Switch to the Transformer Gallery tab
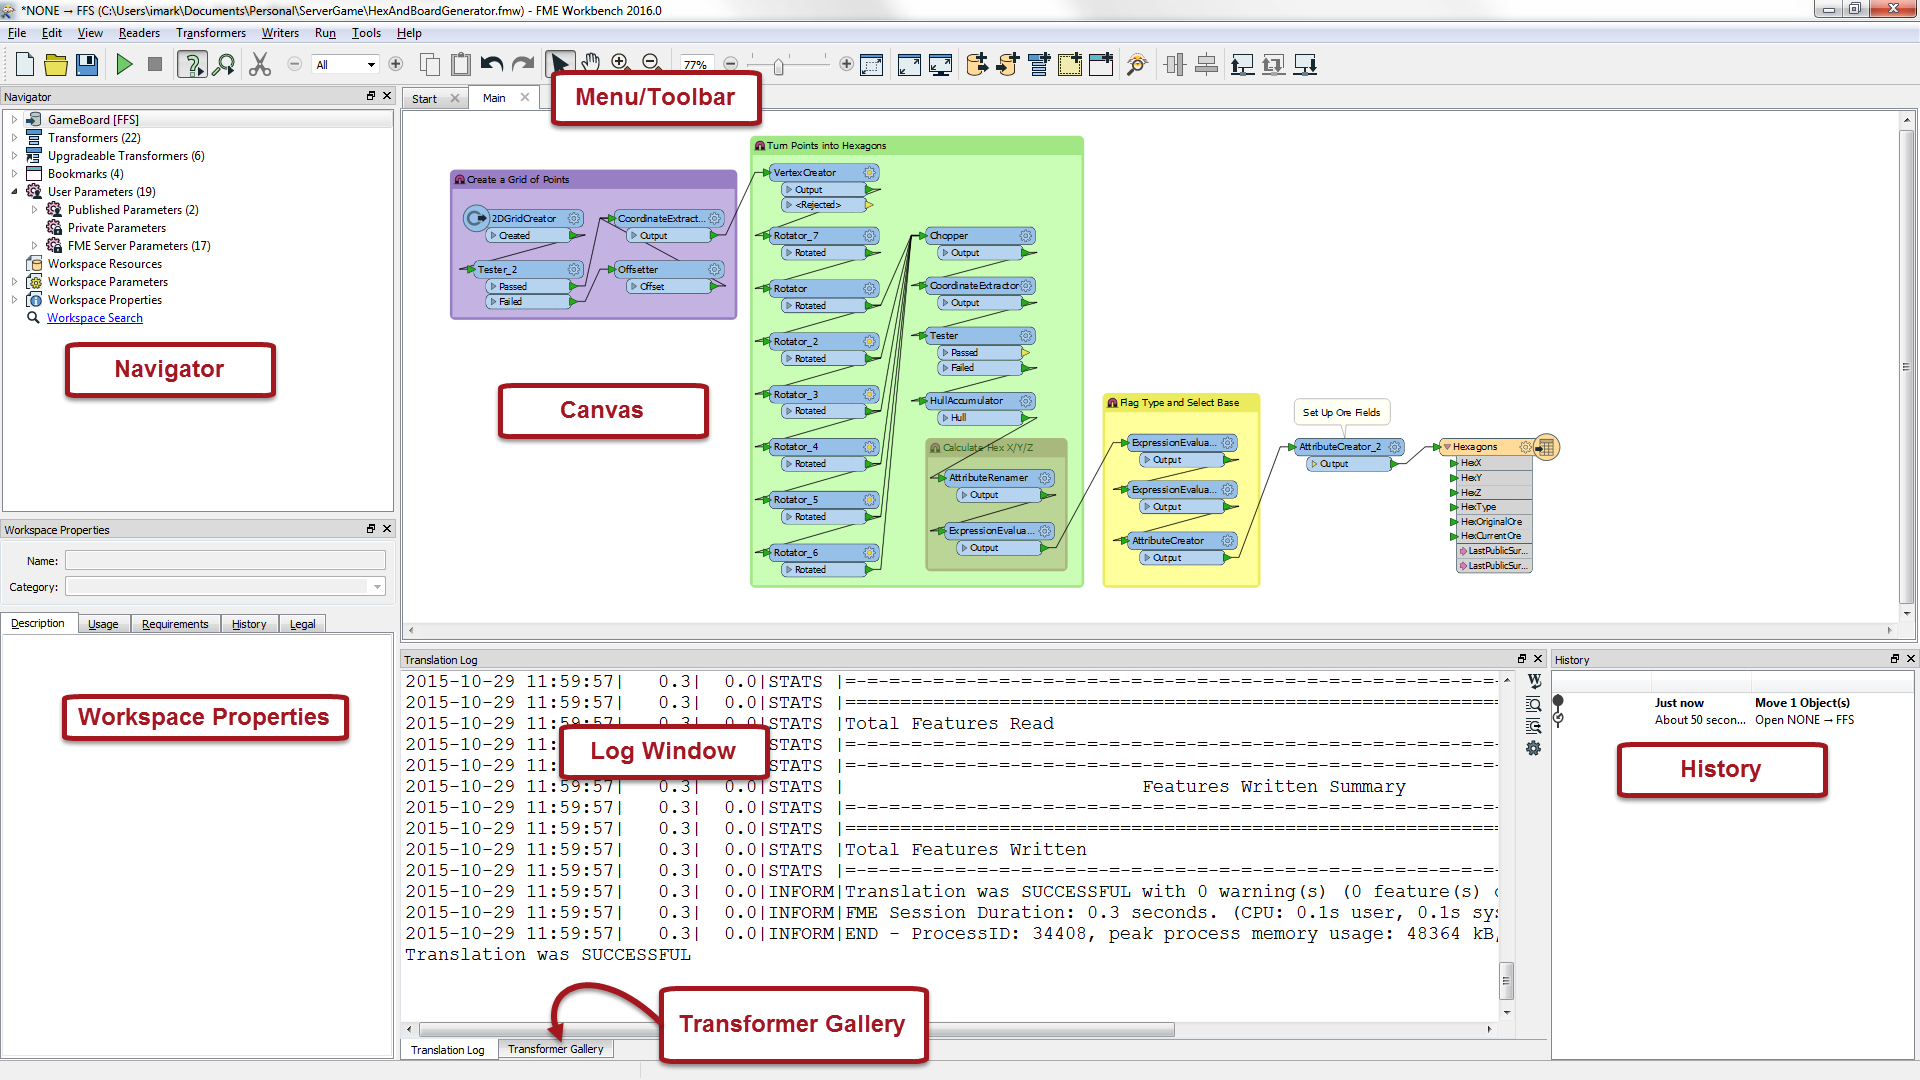 [555, 1049]
